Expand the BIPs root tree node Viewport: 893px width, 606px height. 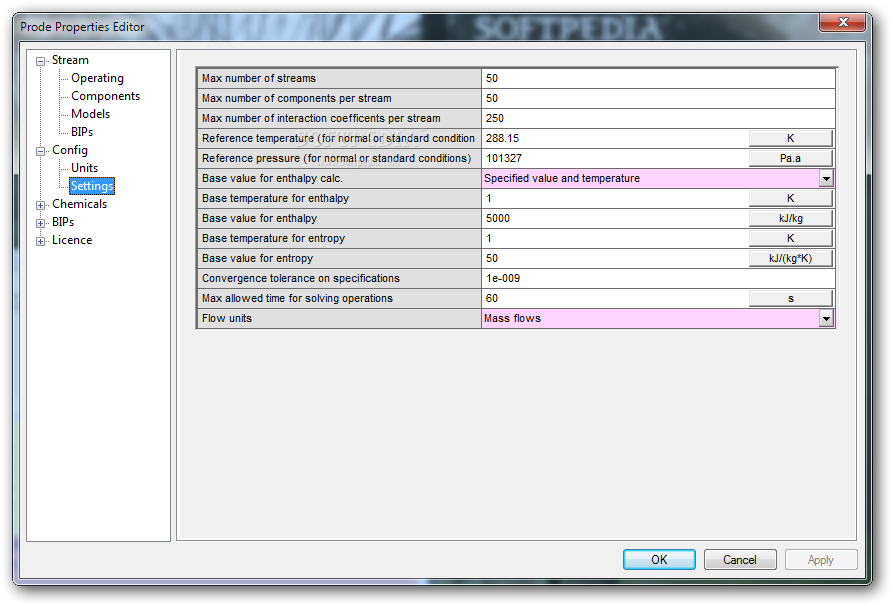40,223
